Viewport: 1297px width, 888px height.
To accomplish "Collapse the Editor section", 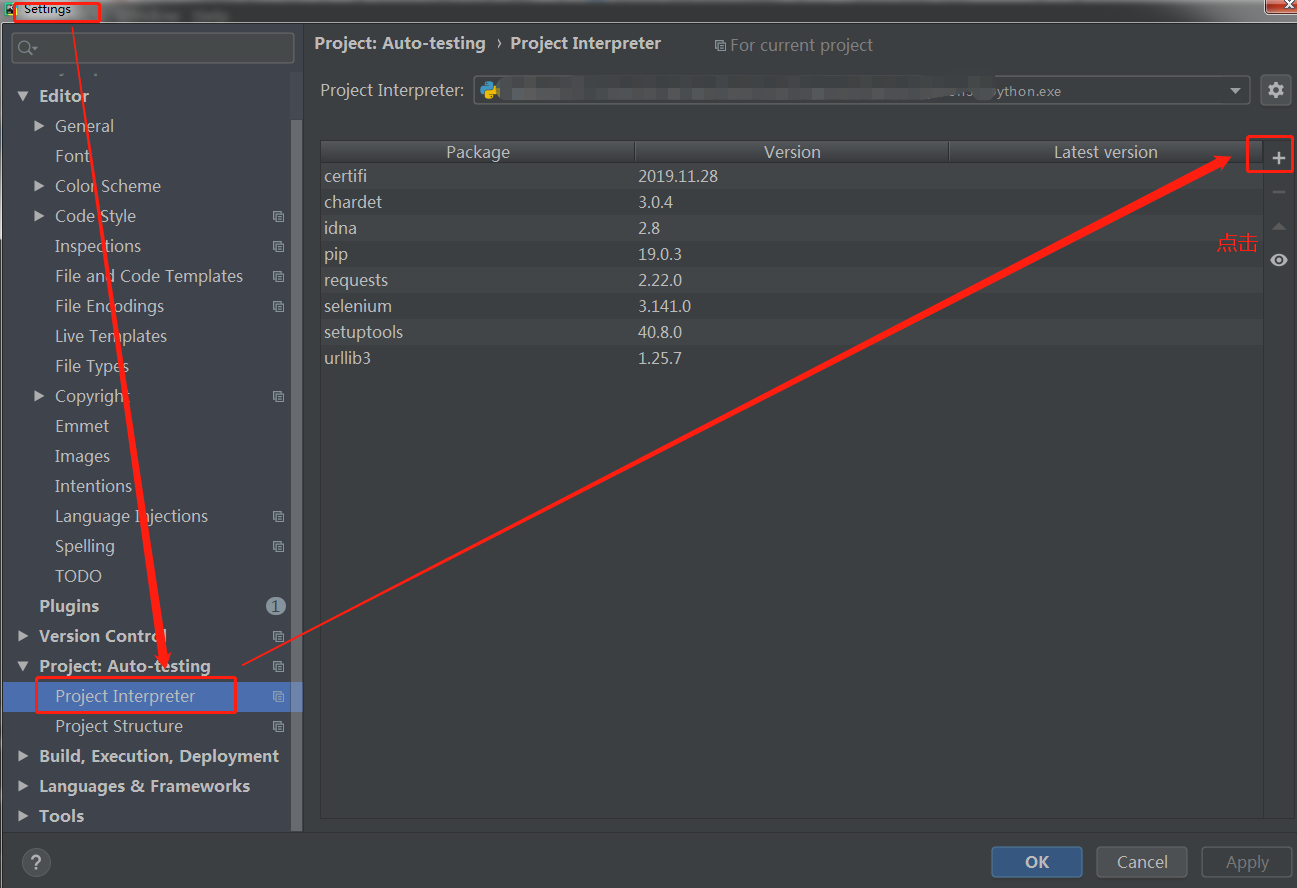I will [23, 96].
